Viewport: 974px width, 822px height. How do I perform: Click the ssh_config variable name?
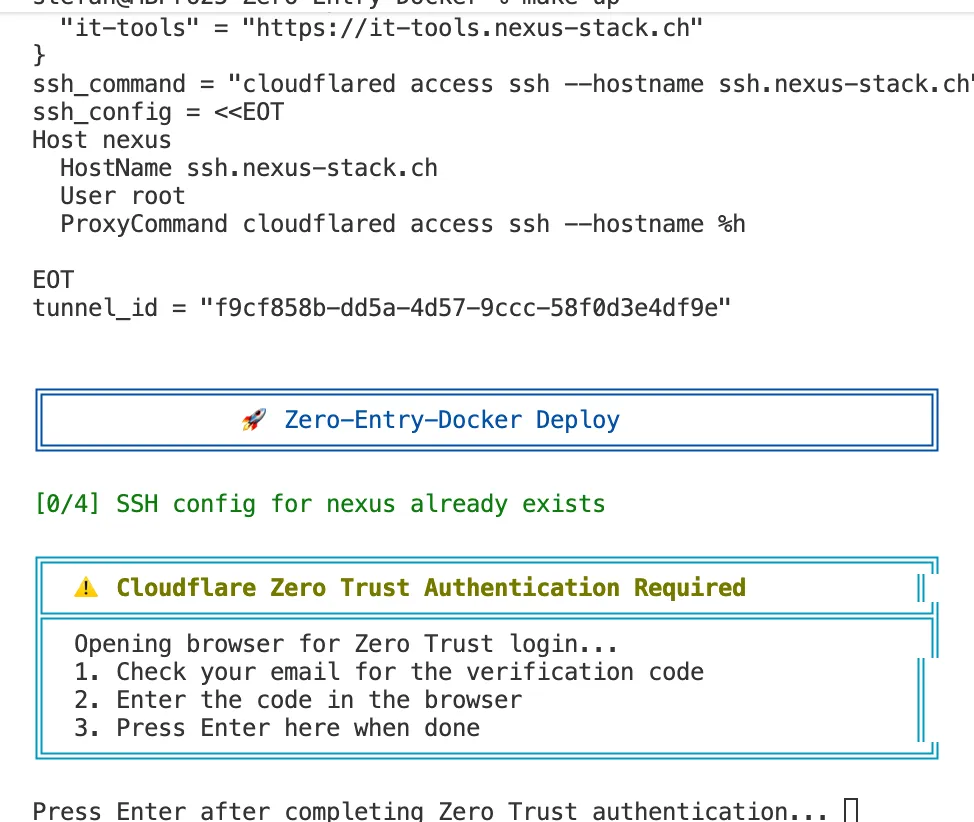click(x=102, y=112)
